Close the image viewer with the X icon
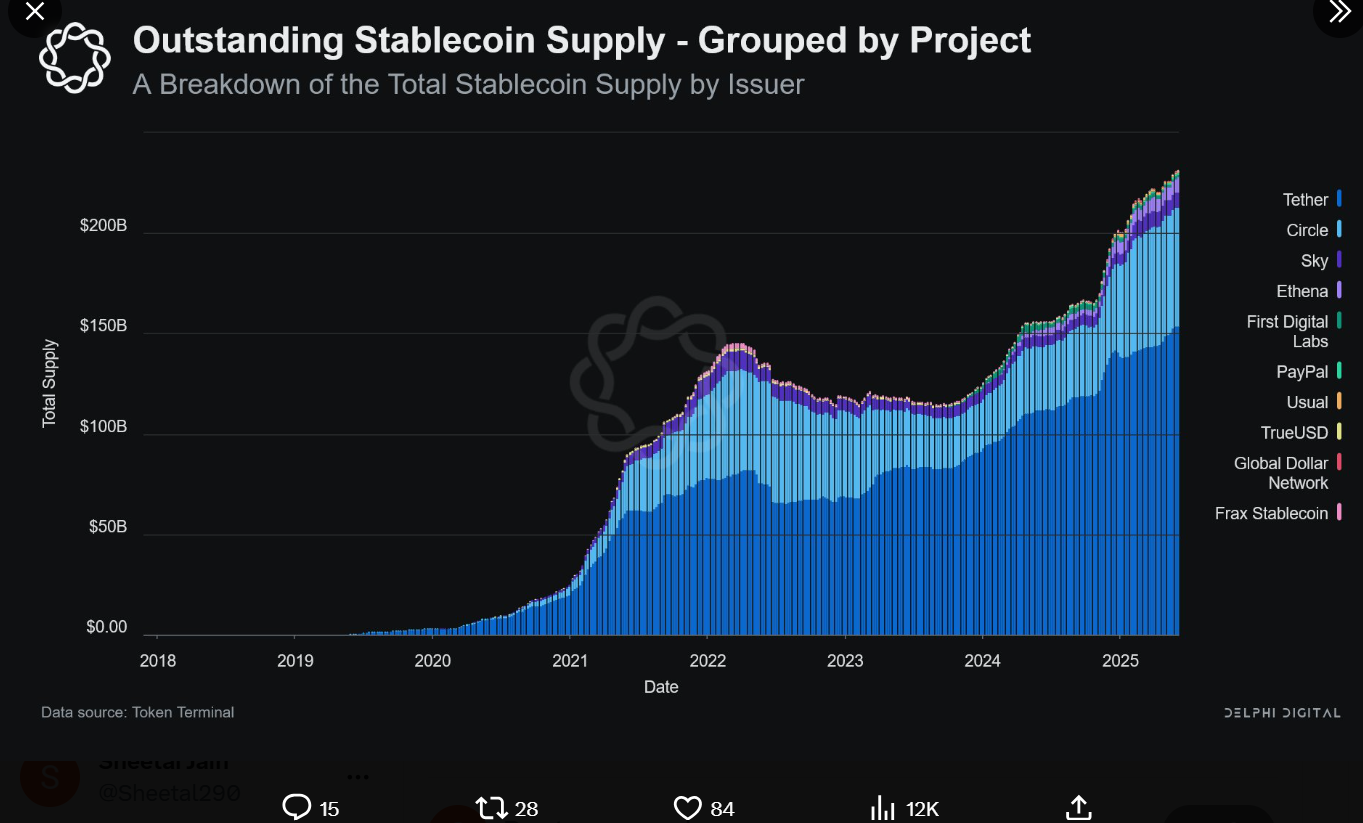The width and height of the screenshot is (1363, 823). (34, 12)
